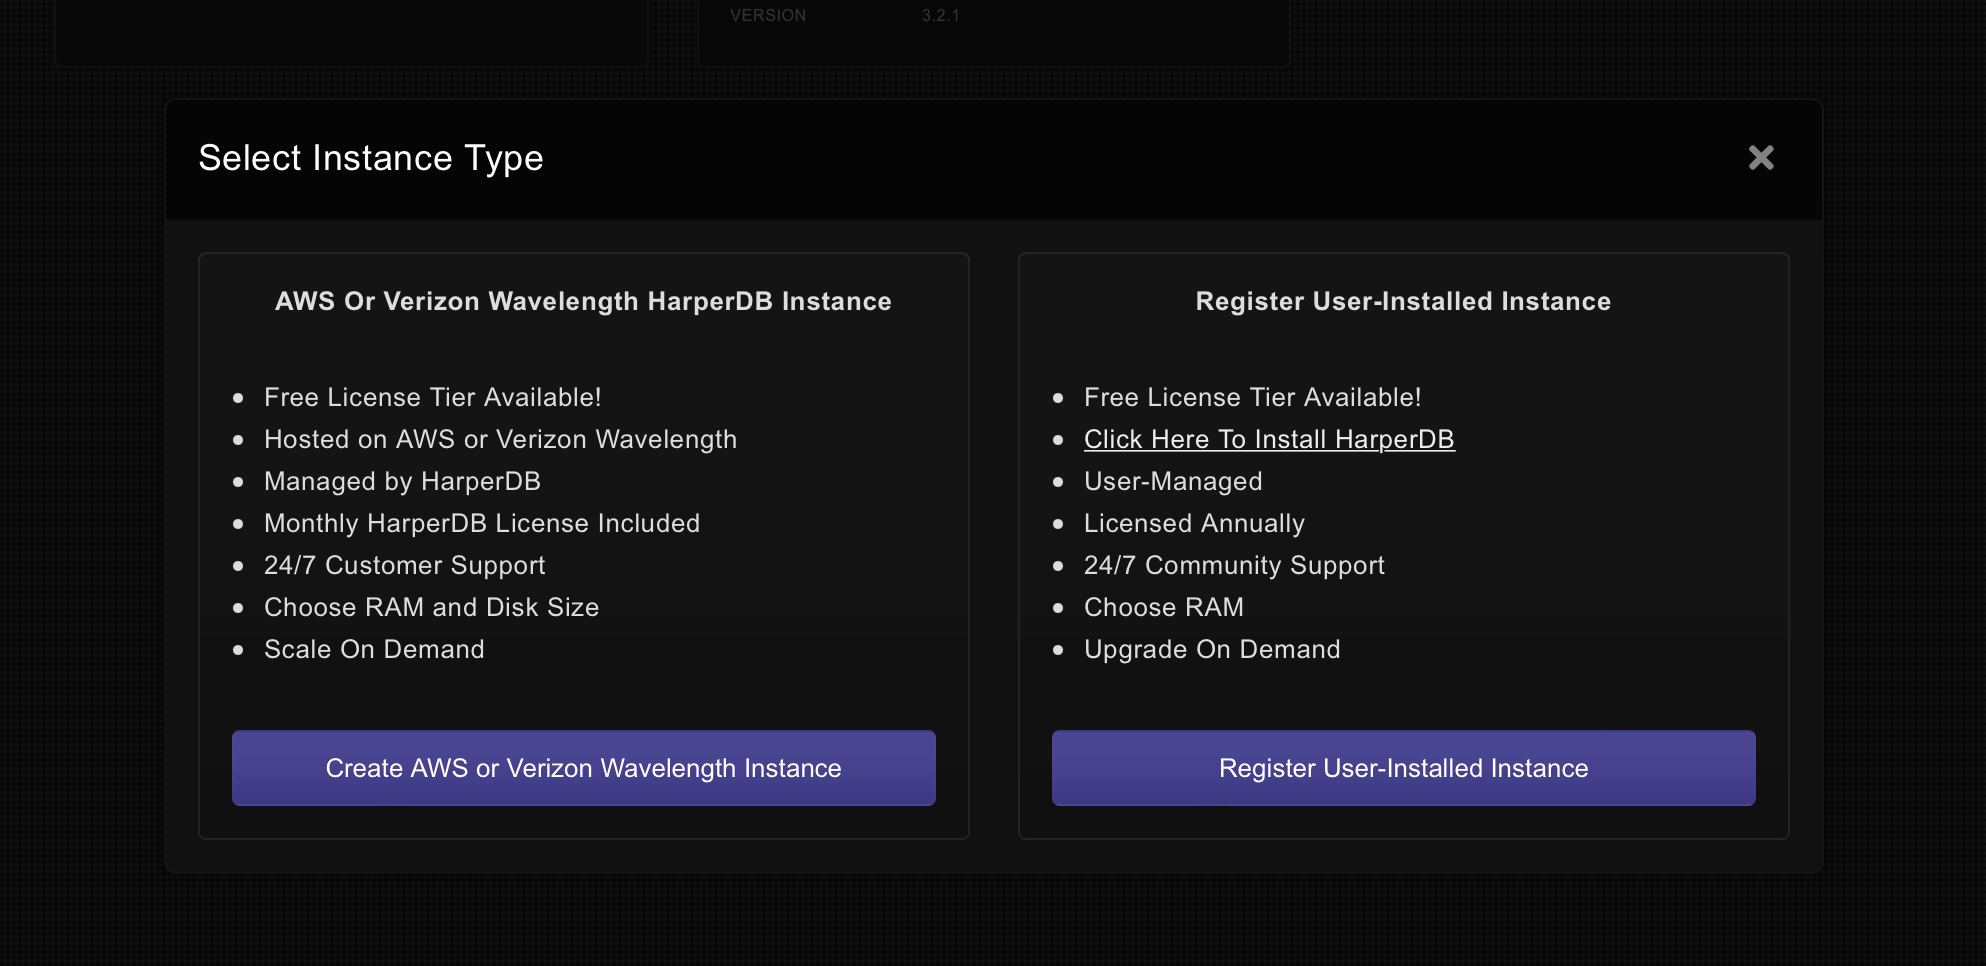Open the Click Here To Install HarperDB link
1986x966 pixels.
pyautogui.click(x=1268, y=439)
